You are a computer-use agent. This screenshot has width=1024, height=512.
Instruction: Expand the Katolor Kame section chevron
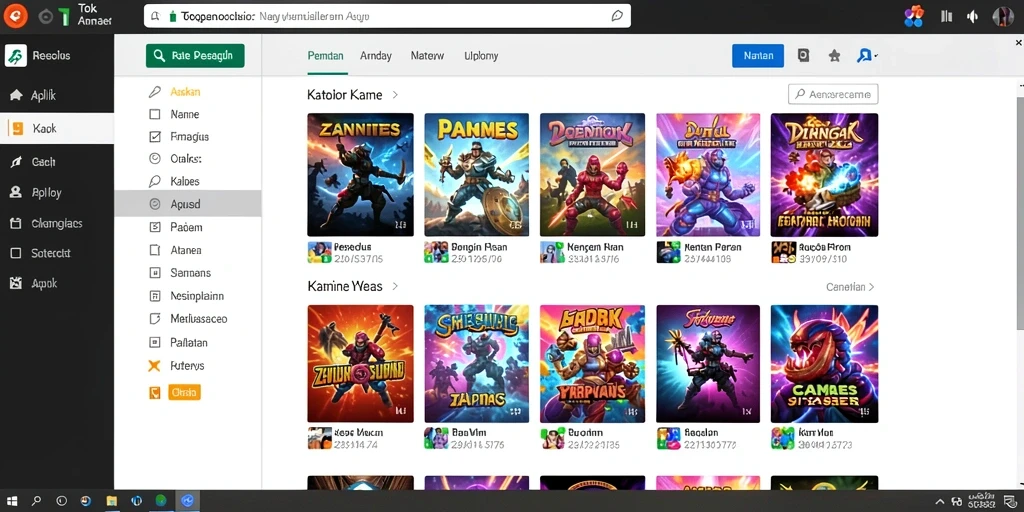[395, 95]
